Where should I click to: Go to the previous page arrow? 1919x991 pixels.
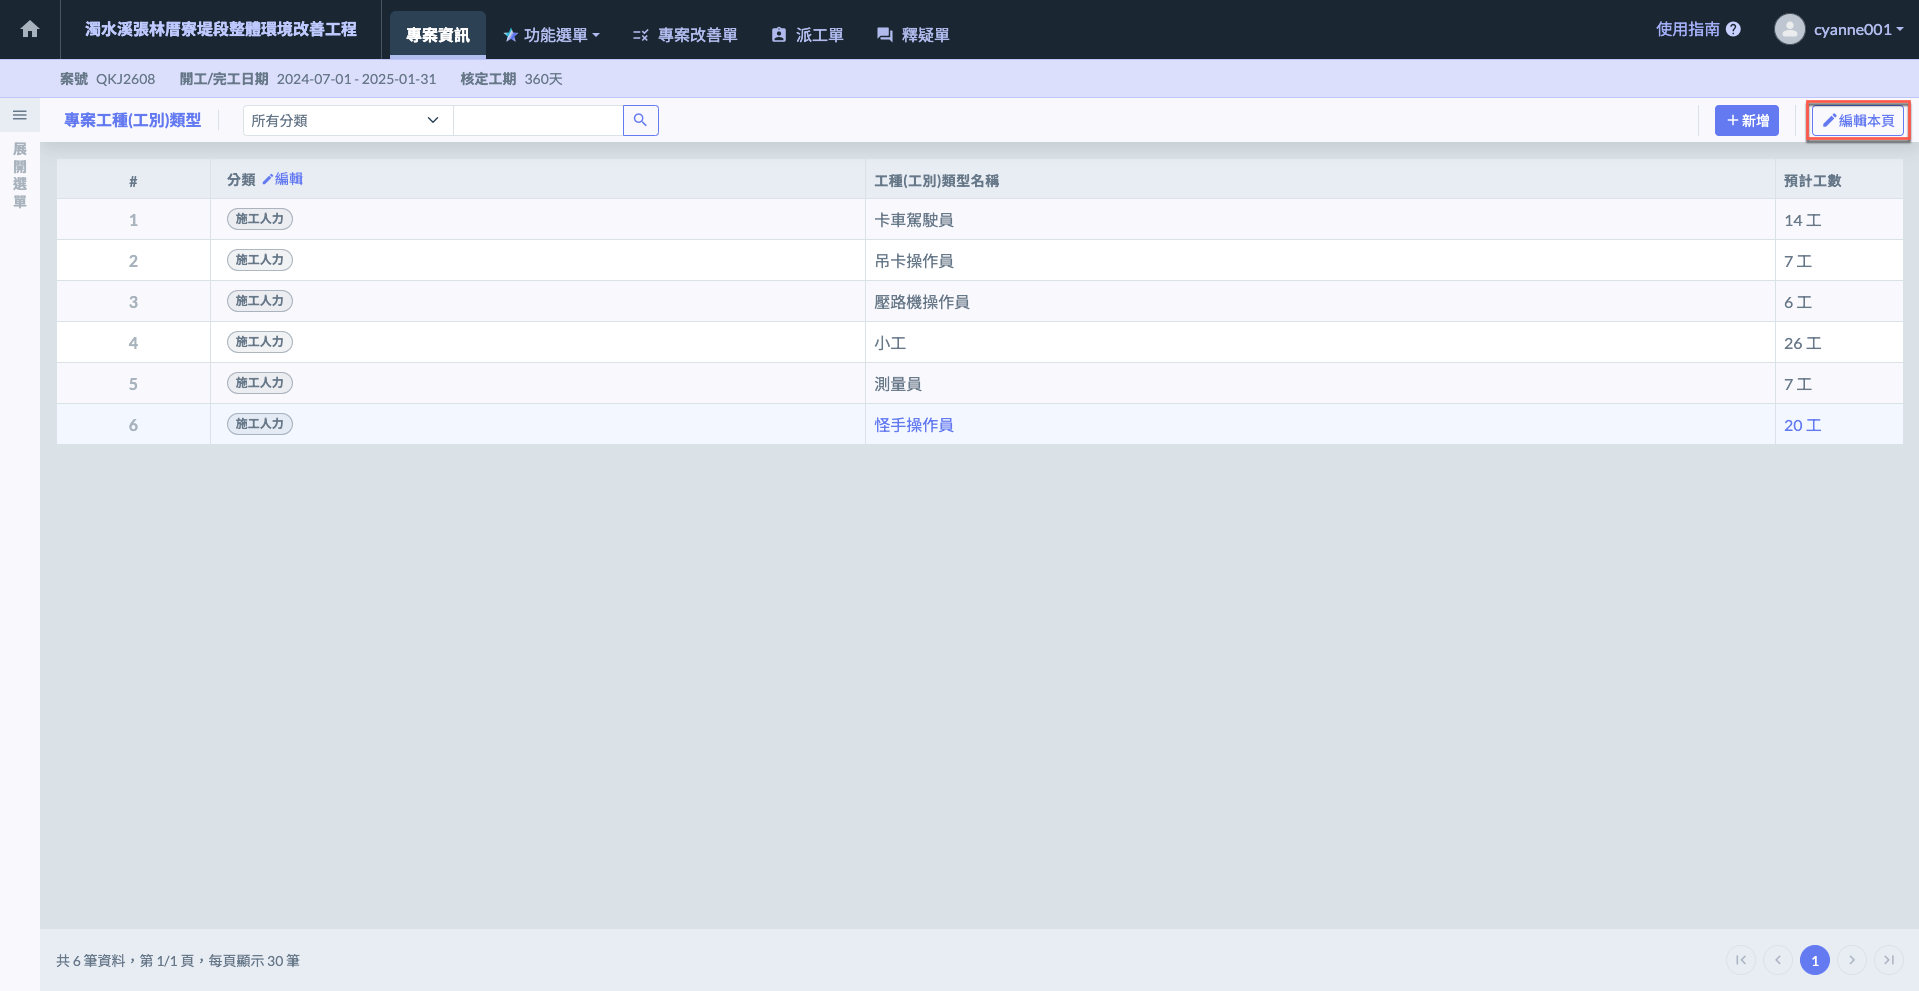click(x=1777, y=960)
